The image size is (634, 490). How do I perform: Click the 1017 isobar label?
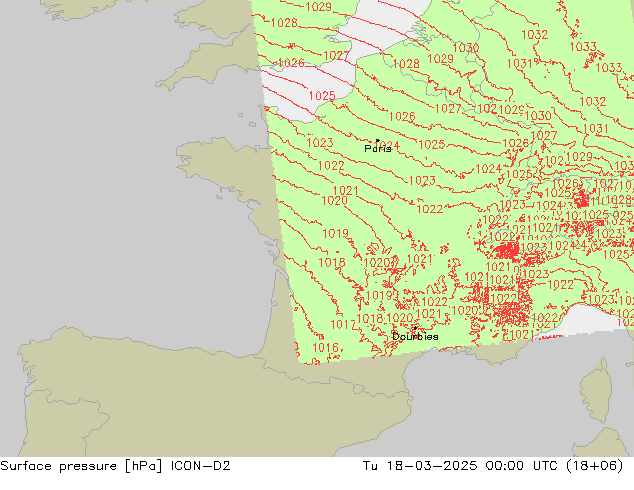(343, 325)
